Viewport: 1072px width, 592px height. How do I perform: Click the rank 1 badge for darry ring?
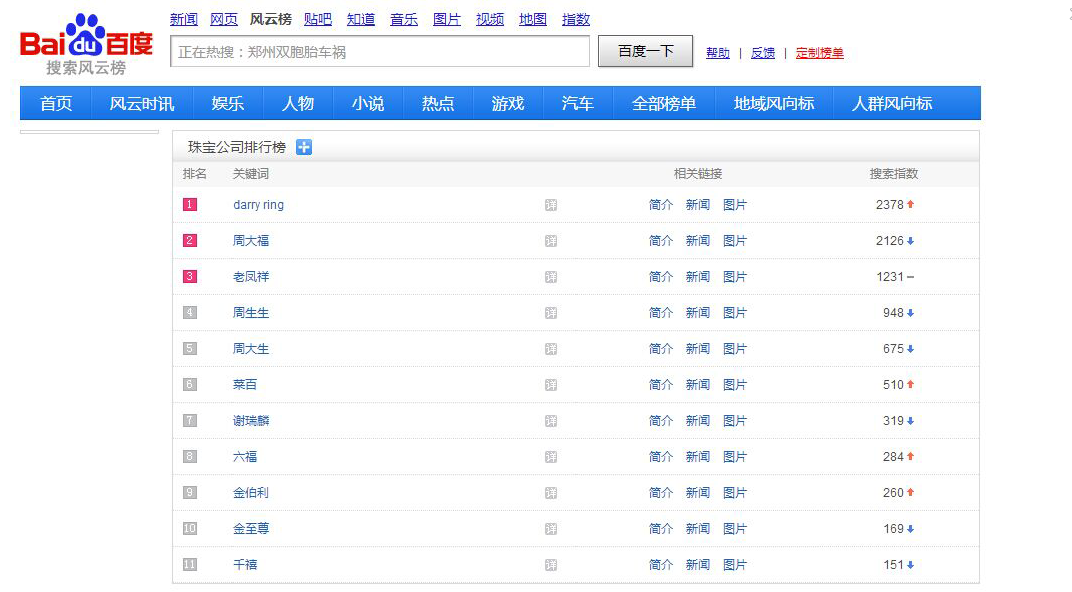[x=190, y=204]
